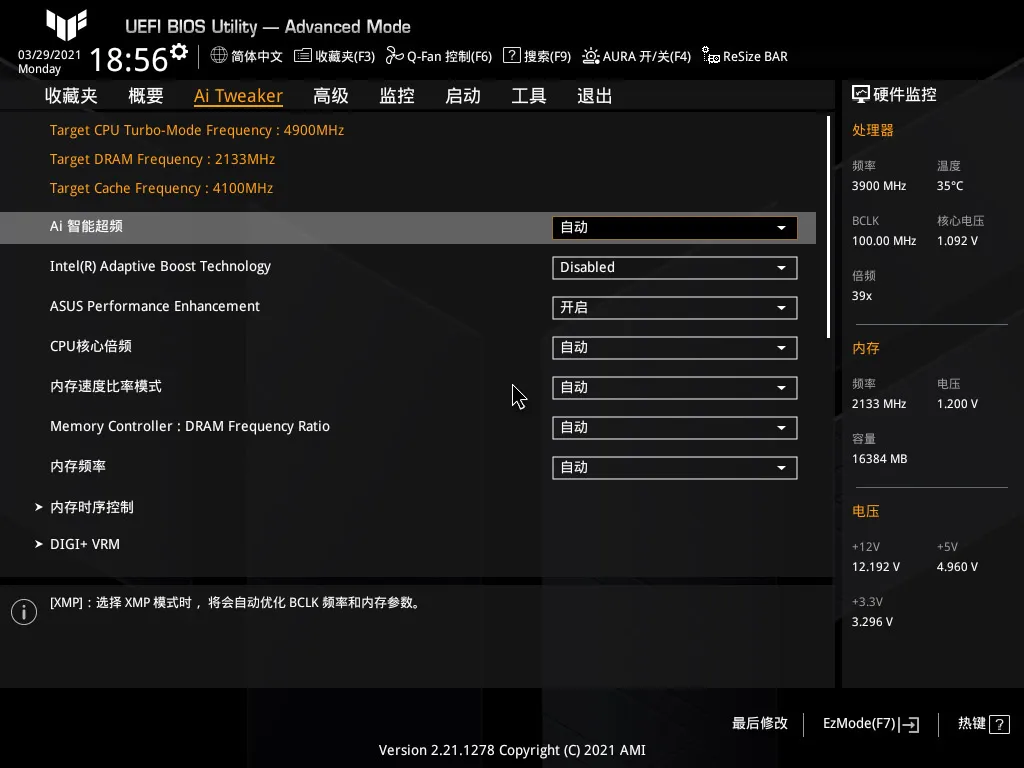Click the 最后修改 button
The height and width of the screenshot is (768, 1024).
coord(760,724)
